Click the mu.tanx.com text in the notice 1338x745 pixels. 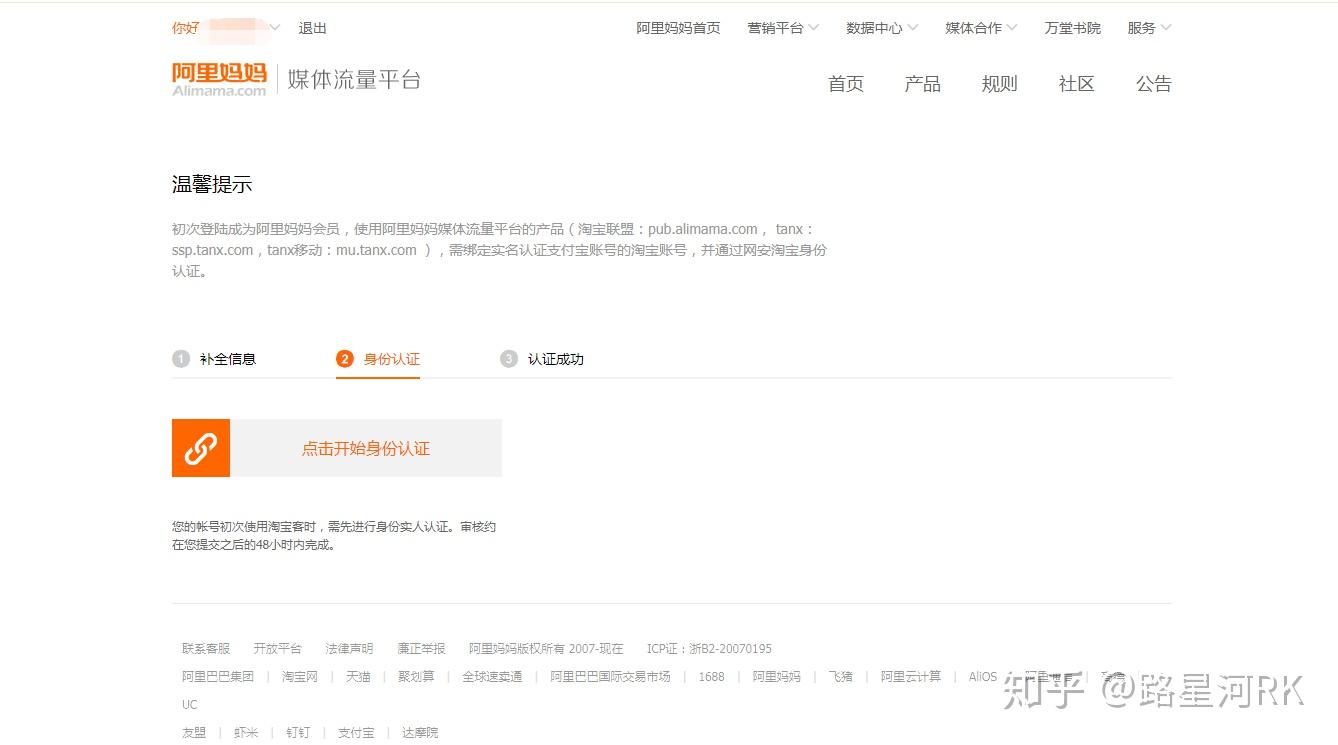click(376, 250)
